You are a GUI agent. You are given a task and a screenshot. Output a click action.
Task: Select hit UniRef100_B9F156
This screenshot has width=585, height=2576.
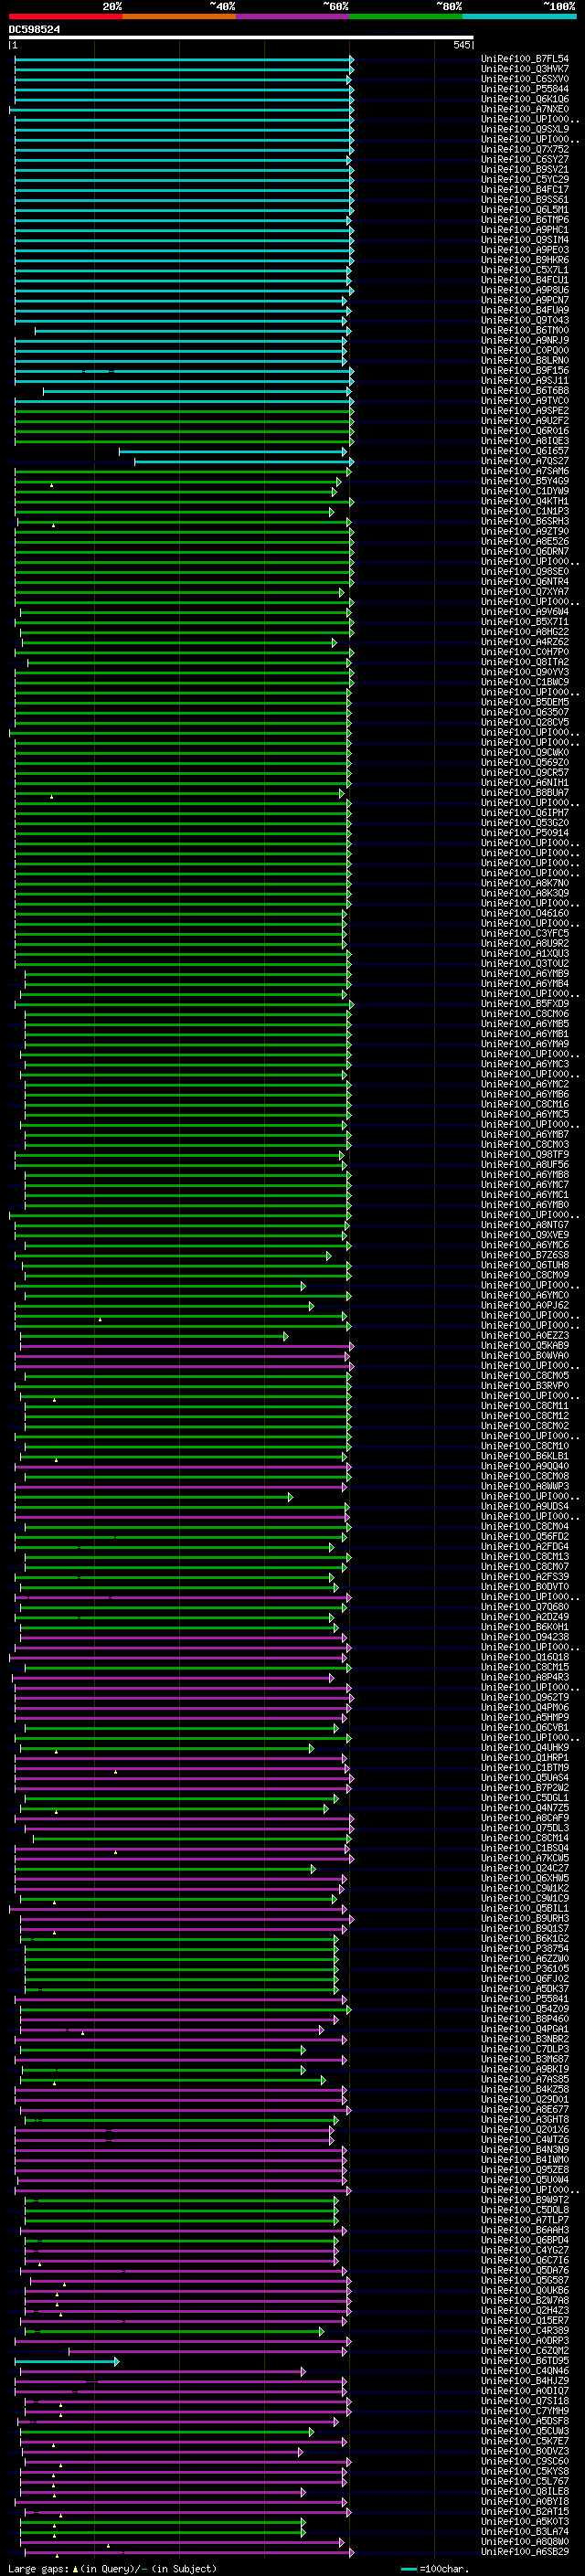(525, 371)
